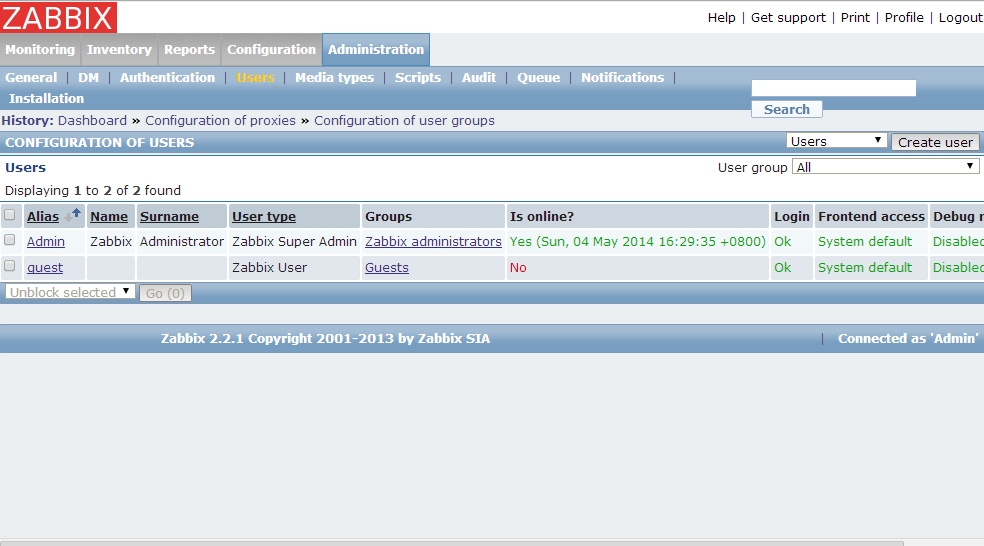Check the Admin user row checkbox

coord(9,240)
